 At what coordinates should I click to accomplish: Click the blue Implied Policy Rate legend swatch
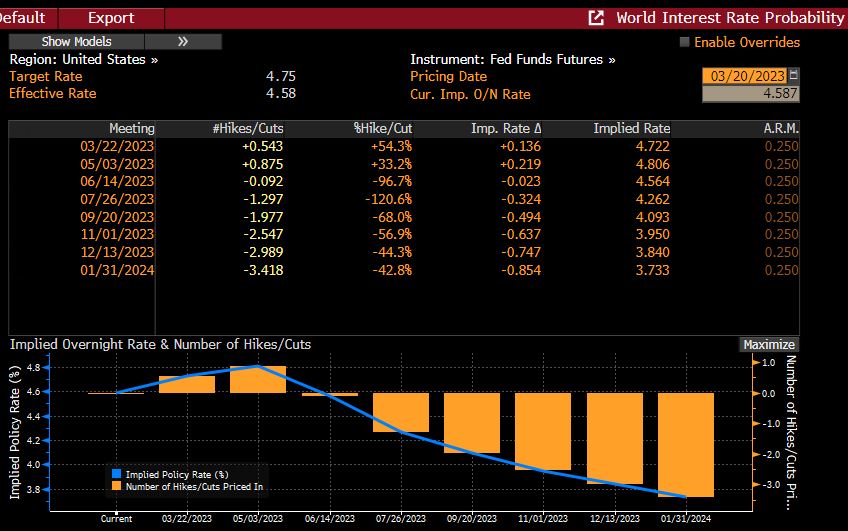coord(116,474)
